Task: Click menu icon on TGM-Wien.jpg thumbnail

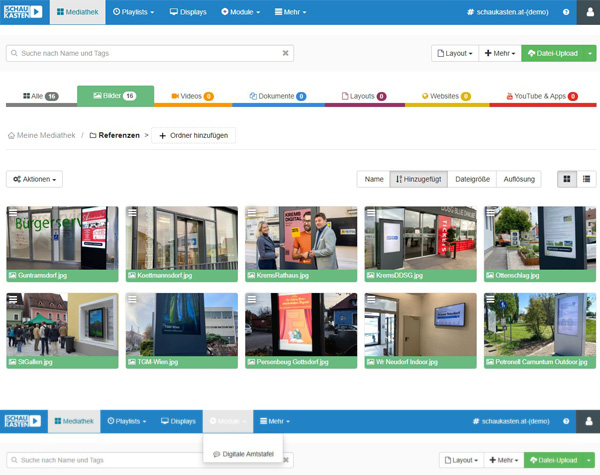Action: (132, 298)
